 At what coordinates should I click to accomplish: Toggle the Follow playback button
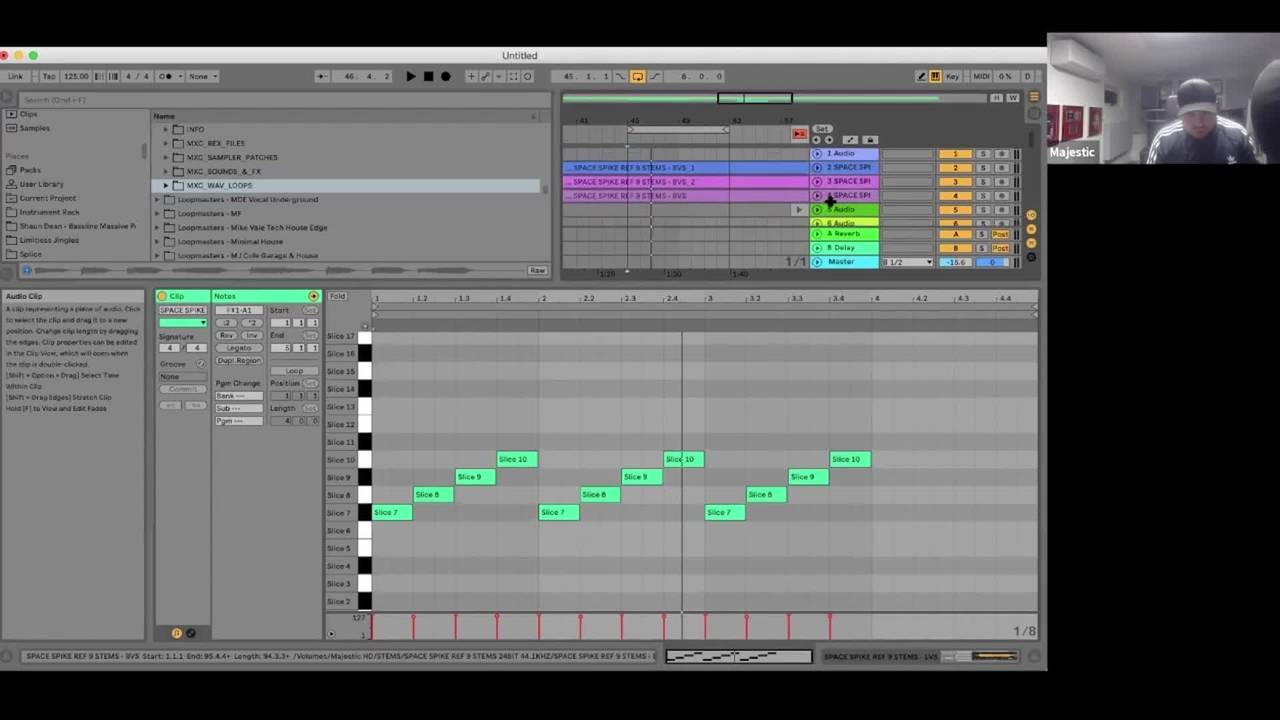click(321, 76)
